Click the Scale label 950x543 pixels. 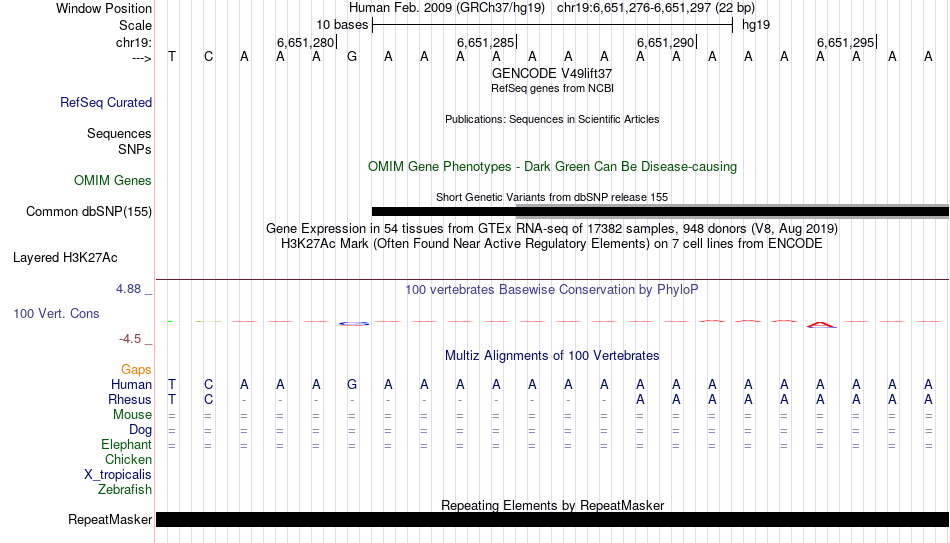[136, 25]
